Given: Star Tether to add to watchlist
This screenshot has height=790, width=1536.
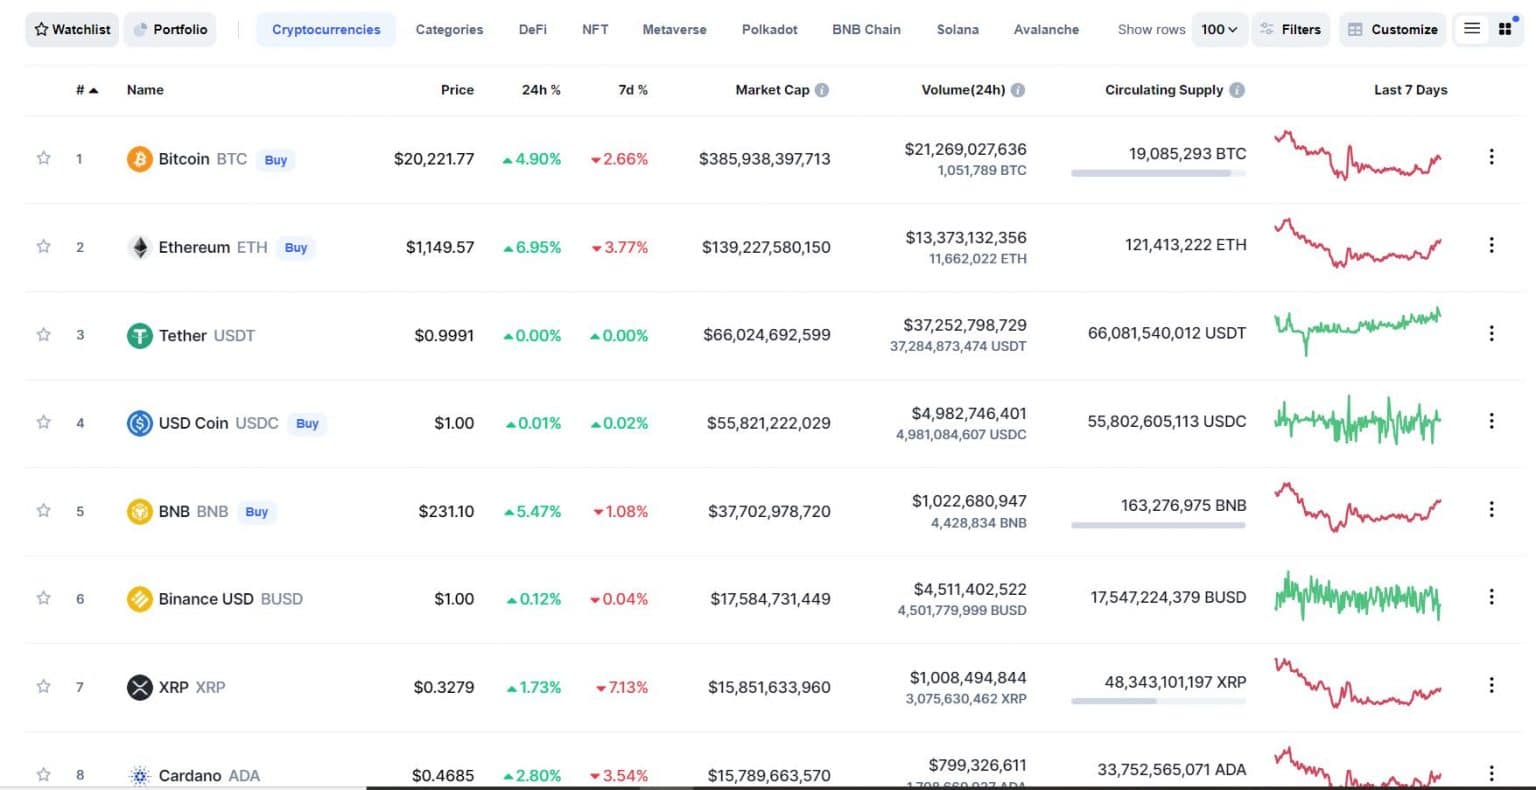Looking at the screenshot, I should [43, 334].
